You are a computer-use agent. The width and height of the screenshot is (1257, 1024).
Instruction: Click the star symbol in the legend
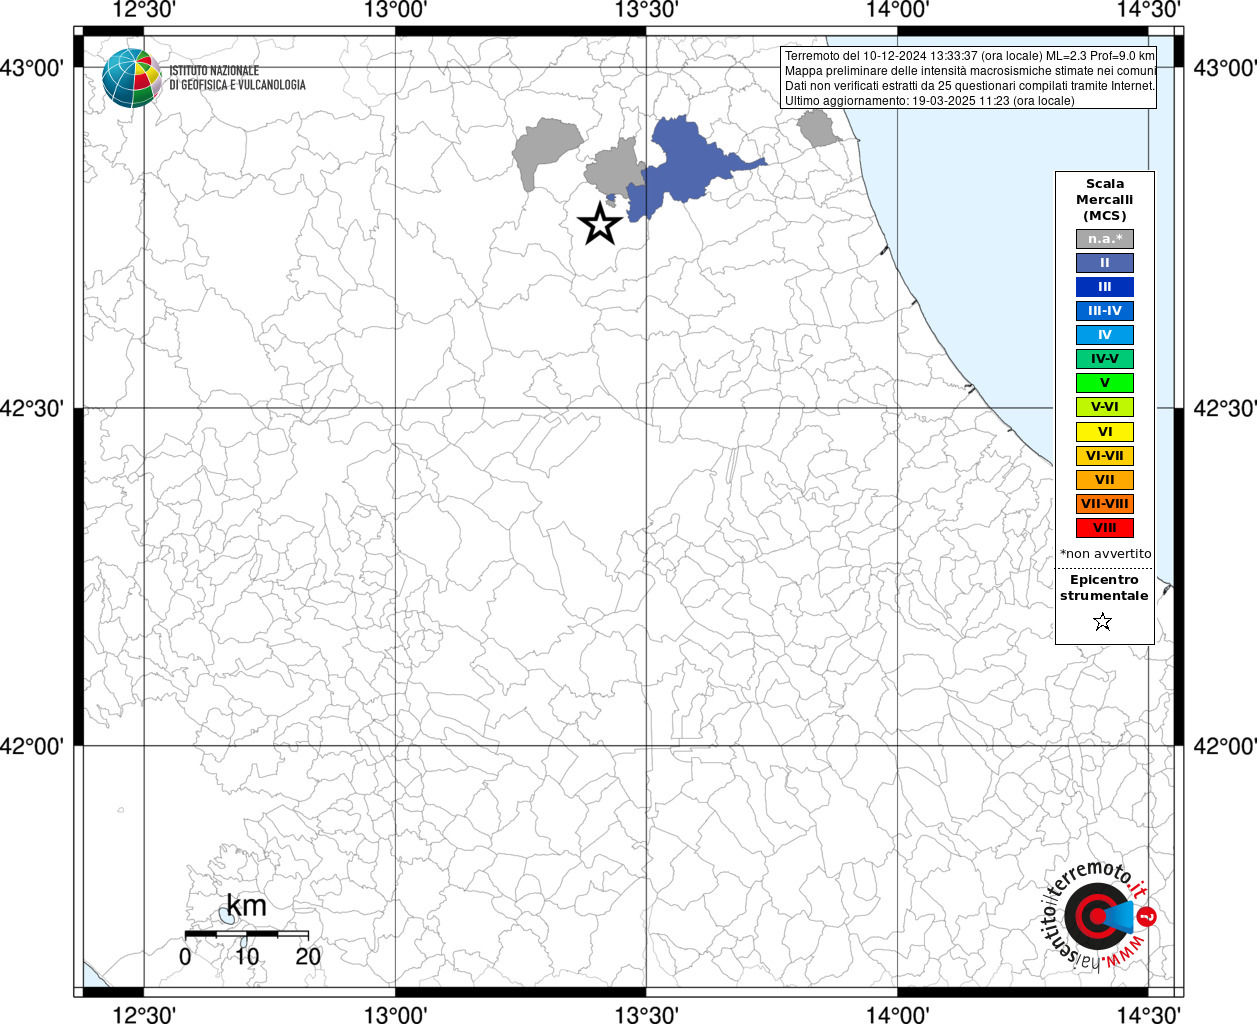1103,622
